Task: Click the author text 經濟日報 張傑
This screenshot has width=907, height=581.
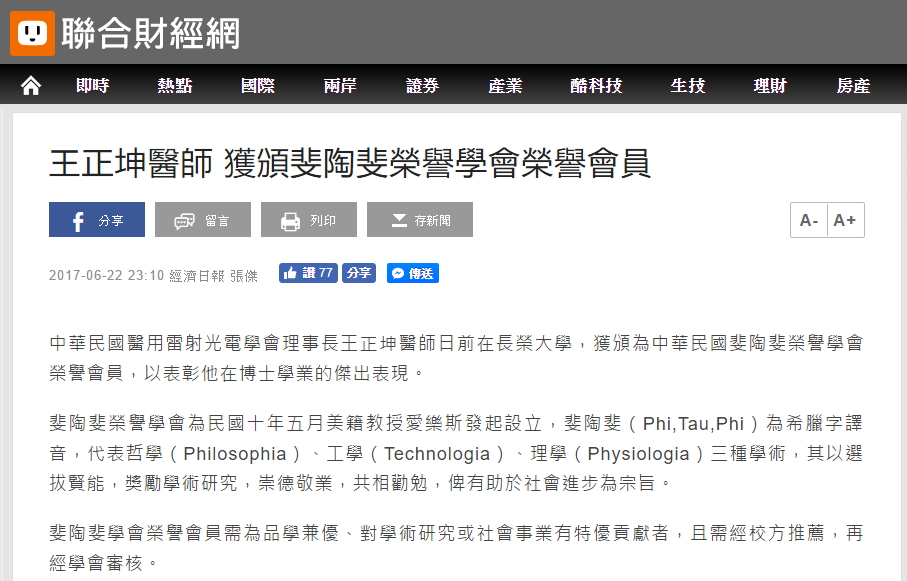Action: point(213,275)
